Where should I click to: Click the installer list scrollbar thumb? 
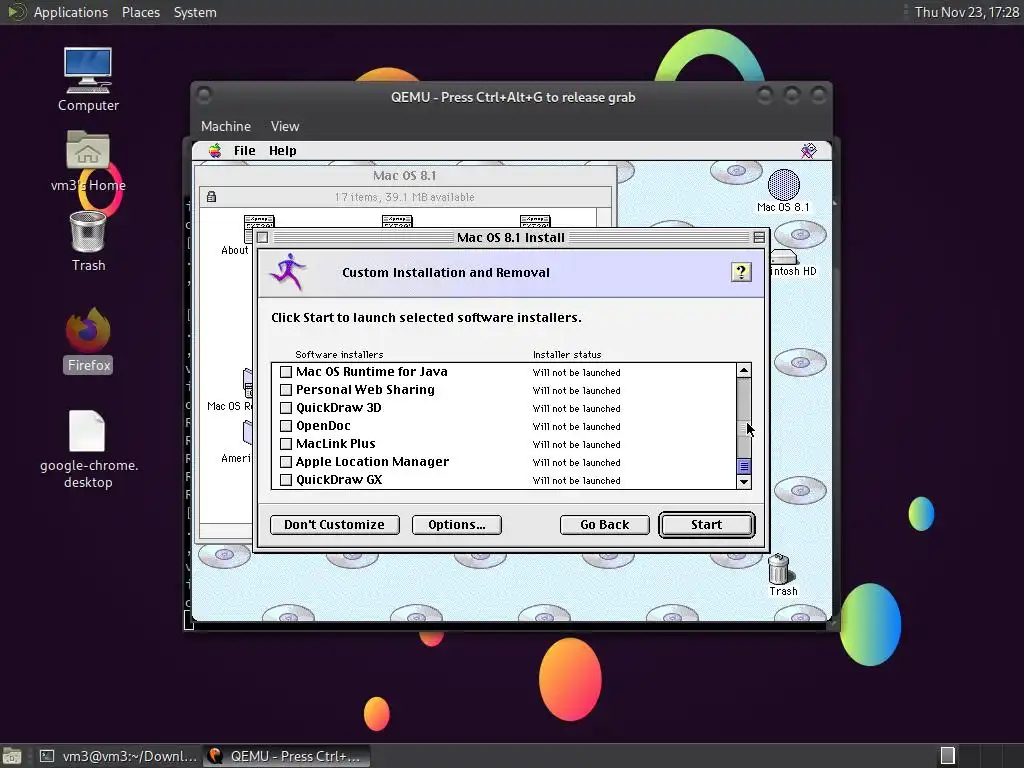click(744, 466)
